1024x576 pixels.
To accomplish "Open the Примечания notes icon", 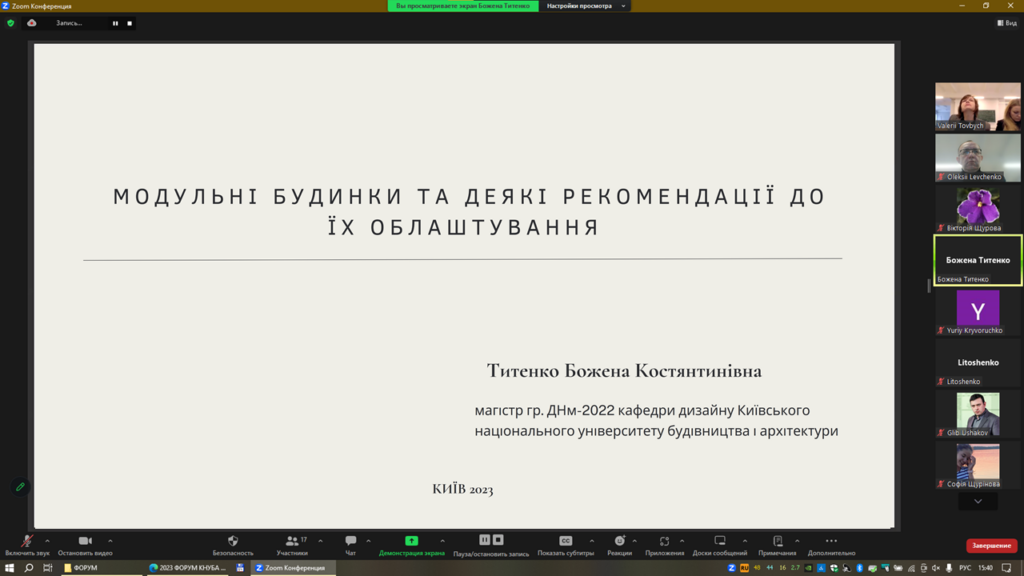I will point(777,541).
